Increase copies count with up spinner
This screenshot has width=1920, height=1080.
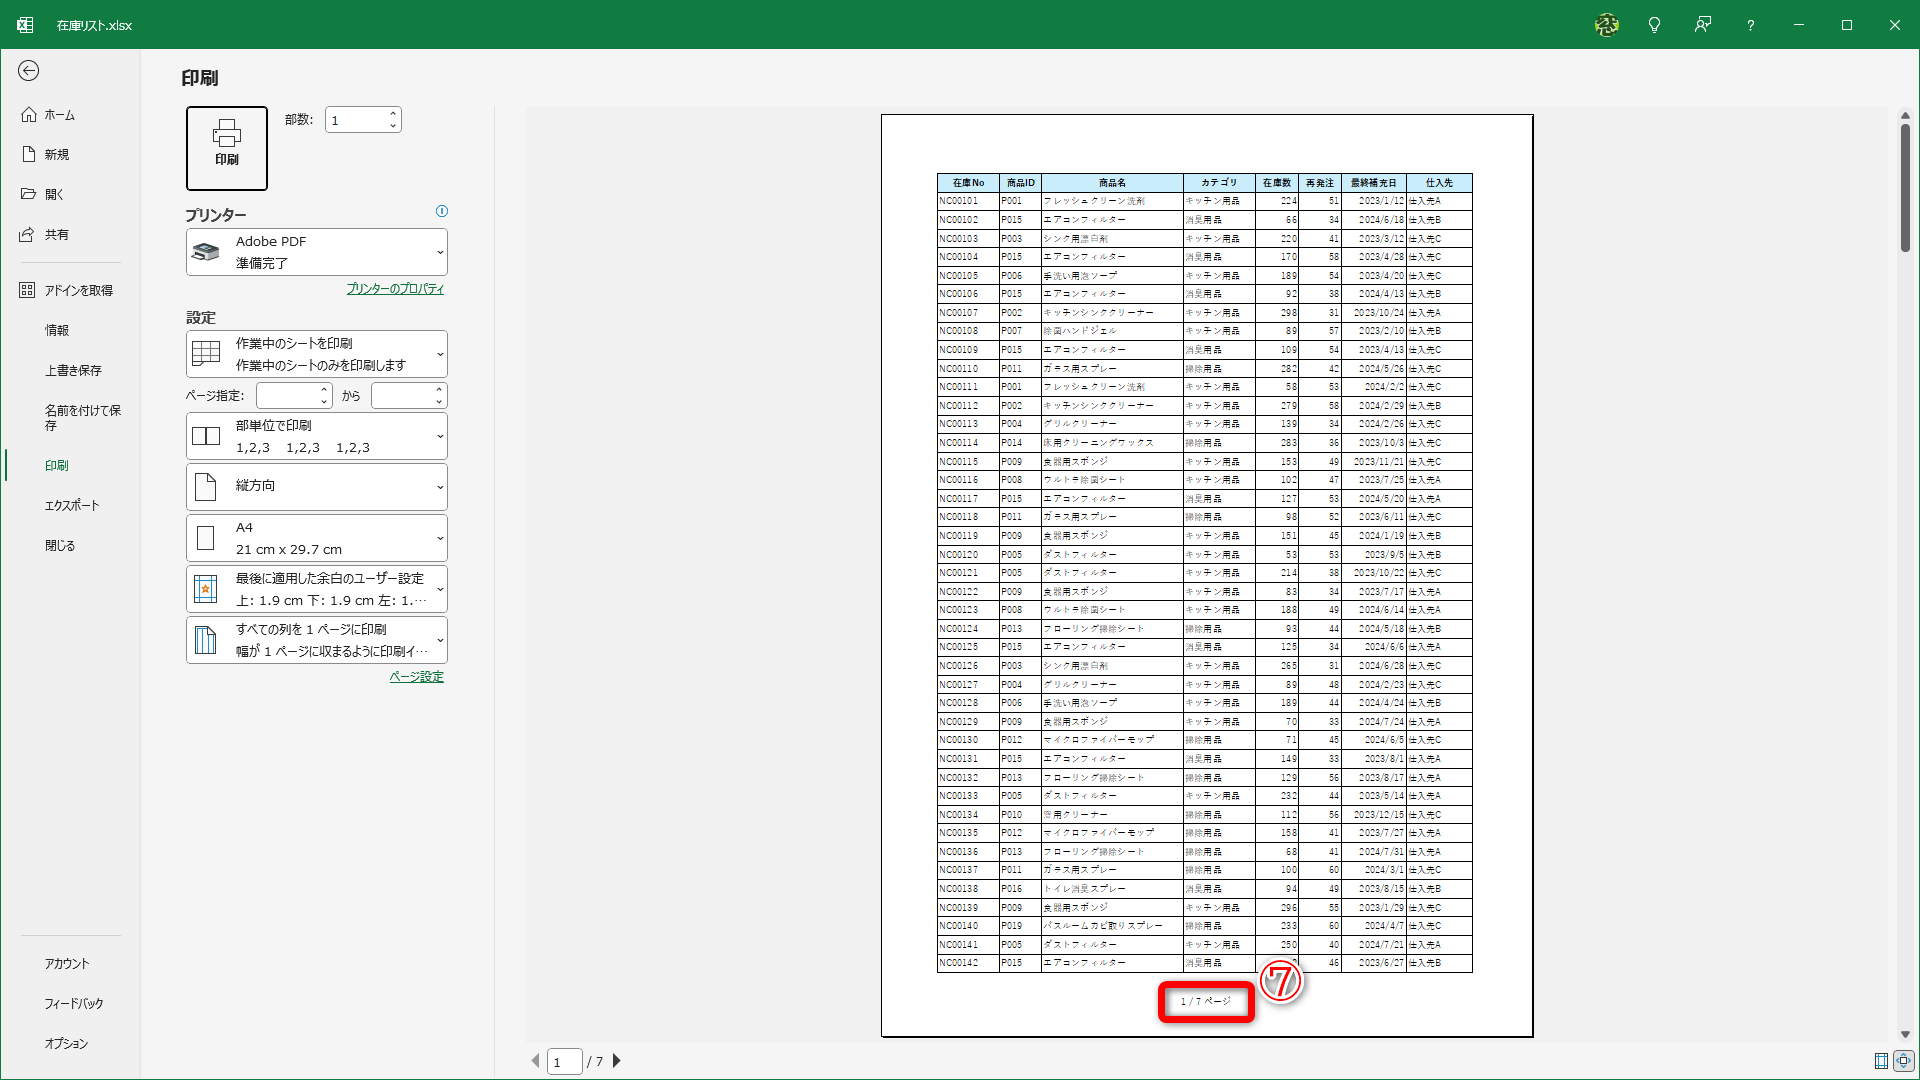click(x=393, y=114)
